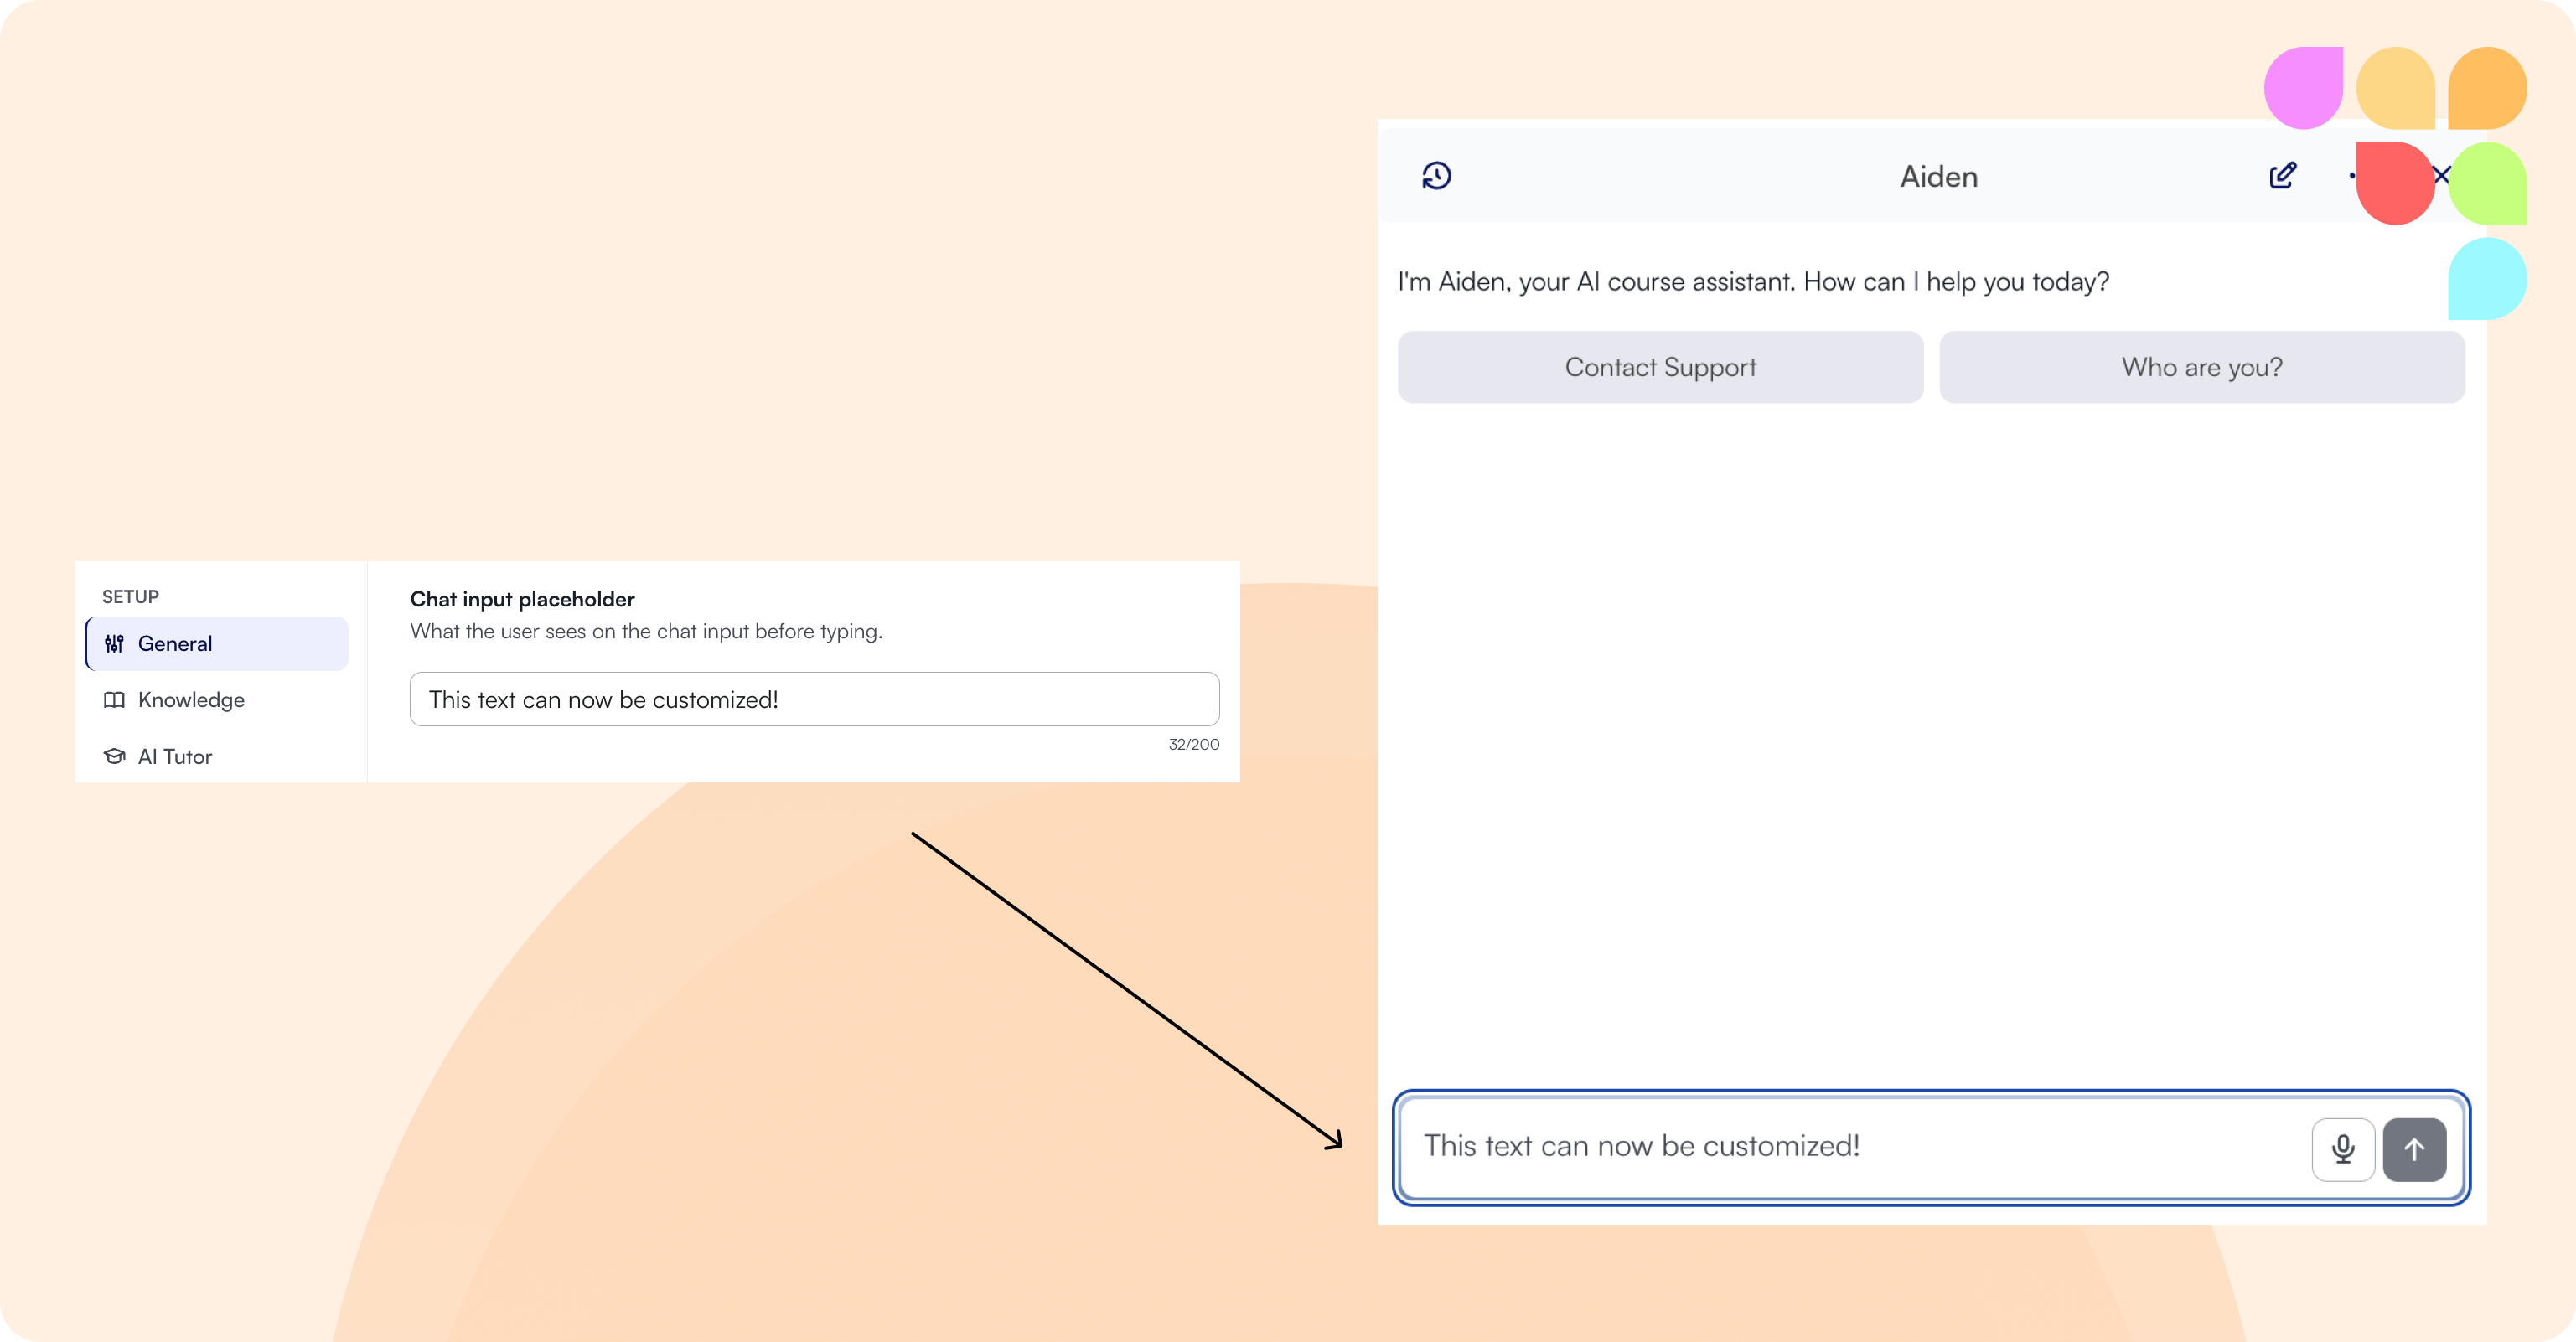Focus the chat input placeholder settings field
This screenshot has width=2576, height=1342.
coord(814,699)
